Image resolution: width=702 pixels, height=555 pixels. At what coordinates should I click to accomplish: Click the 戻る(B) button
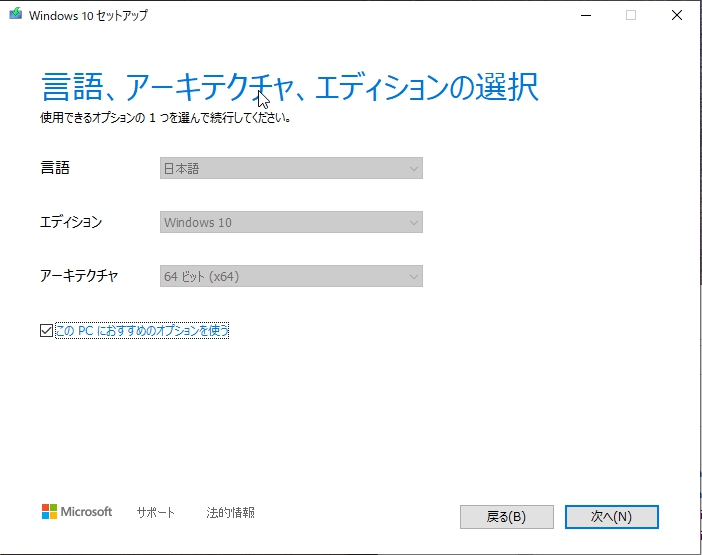(x=507, y=517)
